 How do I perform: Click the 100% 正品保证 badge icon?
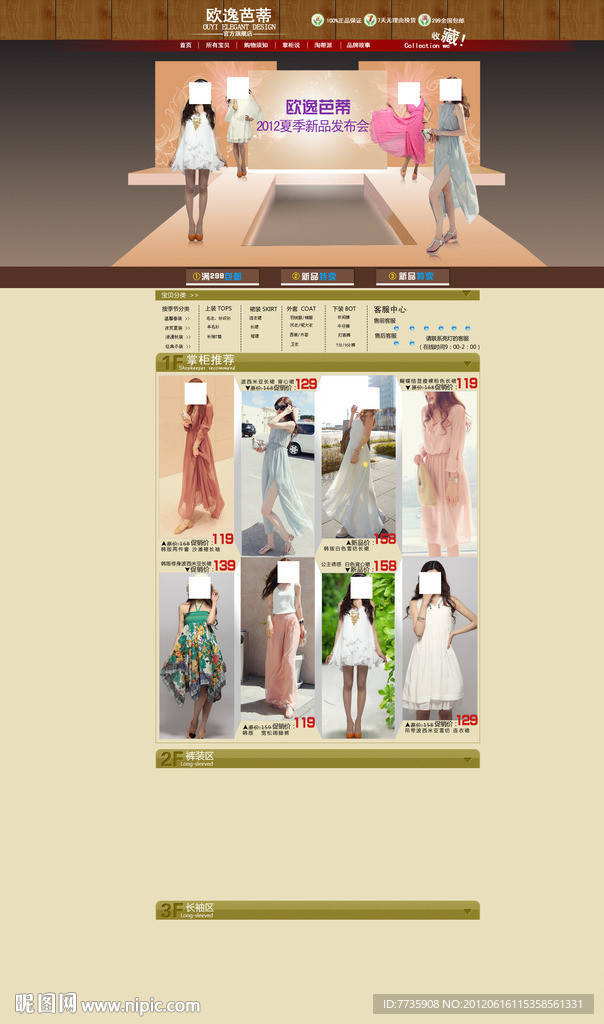pos(318,20)
